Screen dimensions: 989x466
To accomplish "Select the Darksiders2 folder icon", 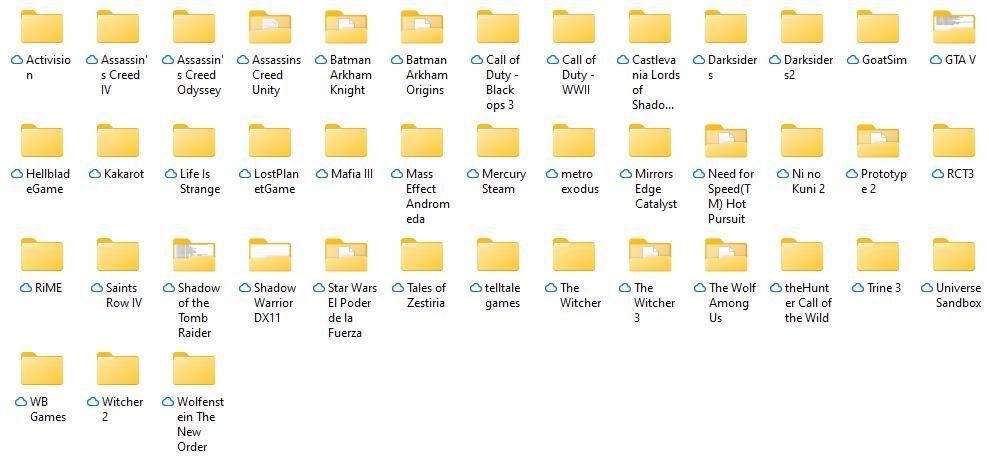I will tap(802, 27).
